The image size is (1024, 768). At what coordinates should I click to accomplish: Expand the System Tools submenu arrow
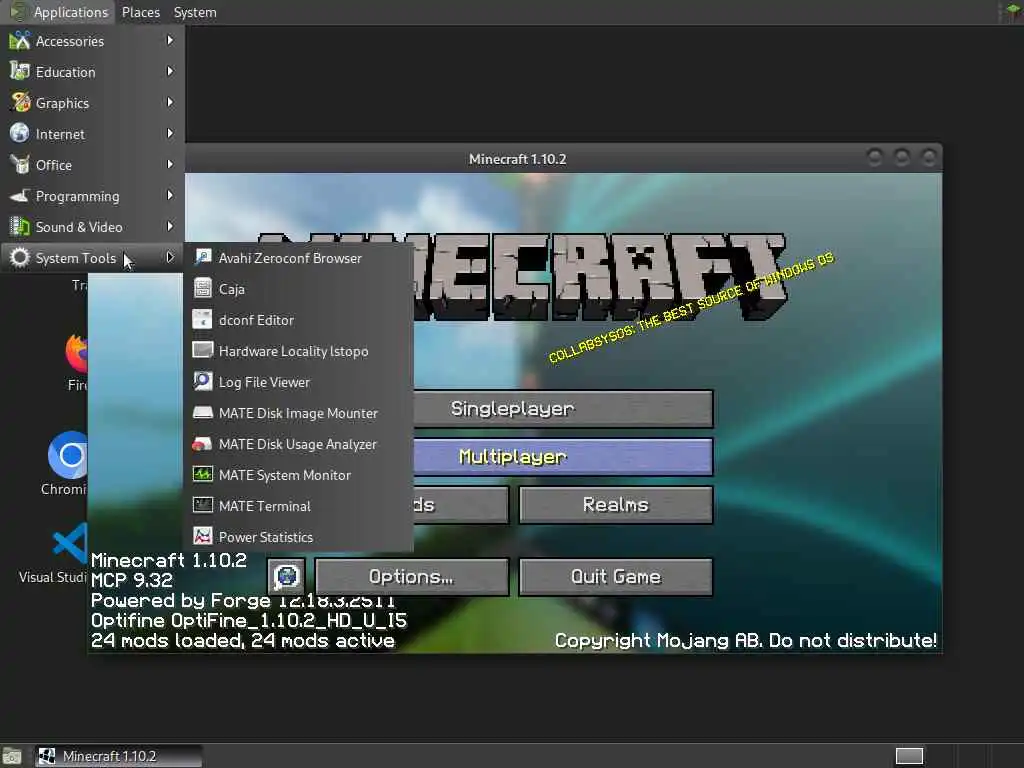point(170,257)
